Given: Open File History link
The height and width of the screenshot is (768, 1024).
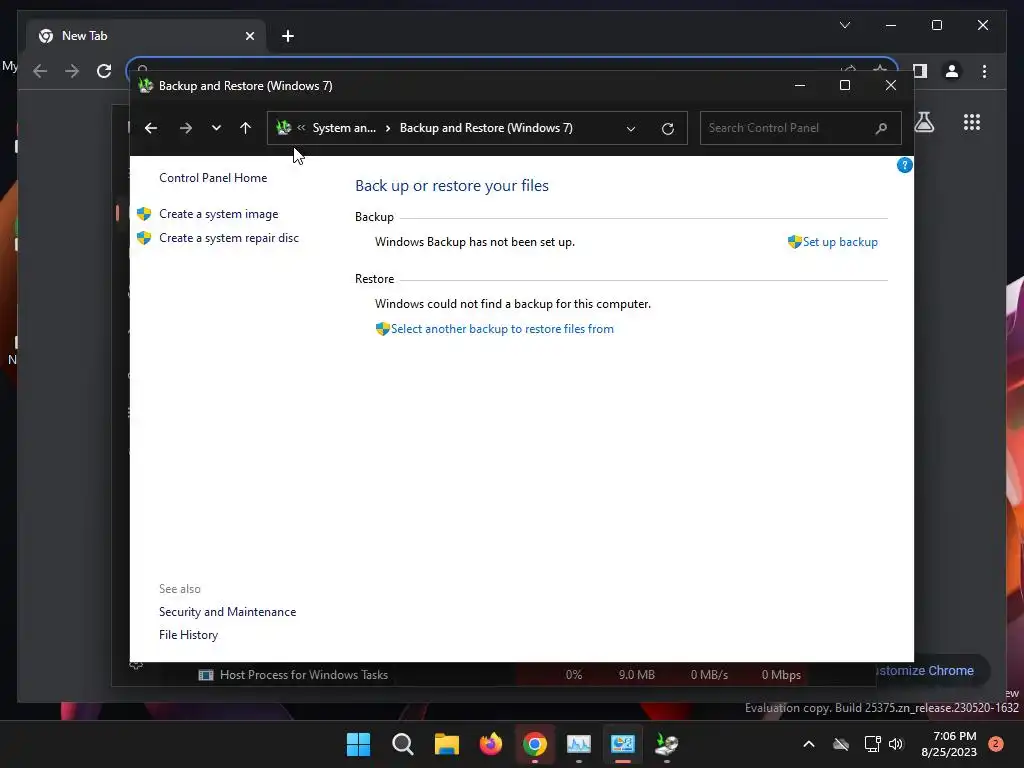Looking at the screenshot, I should click(188, 635).
